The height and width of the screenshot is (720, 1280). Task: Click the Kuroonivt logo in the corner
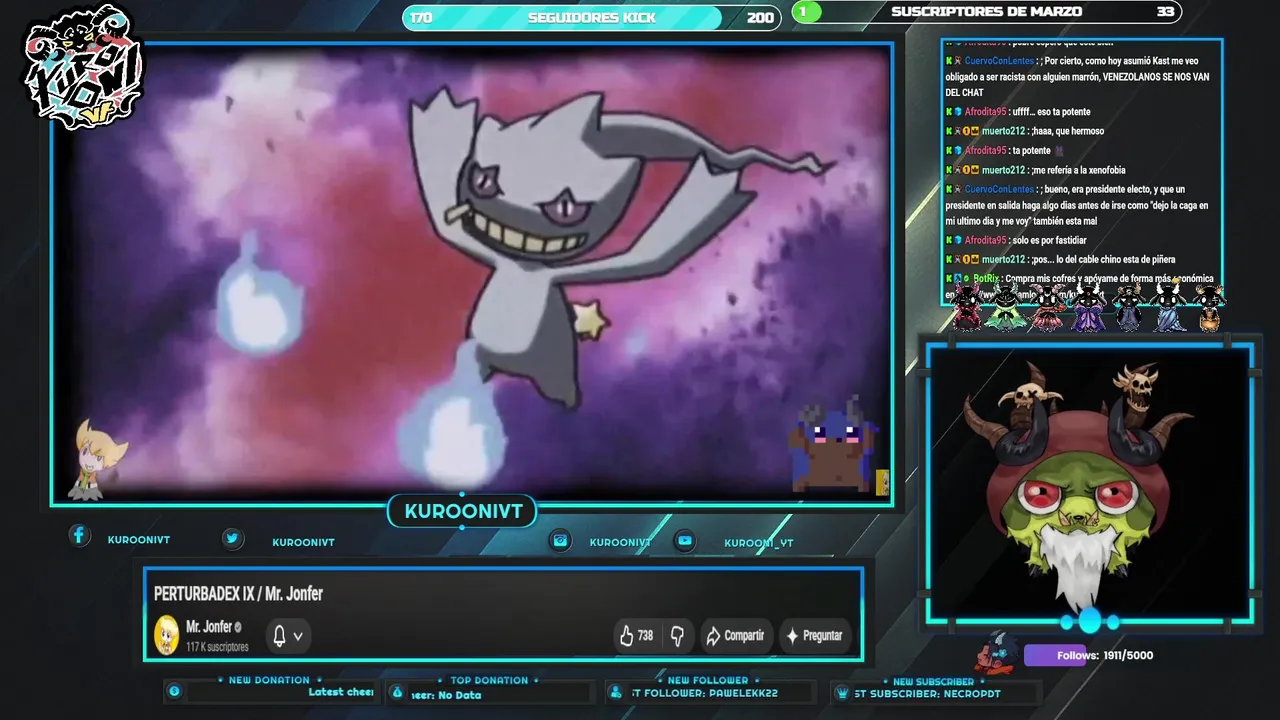(x=84, y=67)
